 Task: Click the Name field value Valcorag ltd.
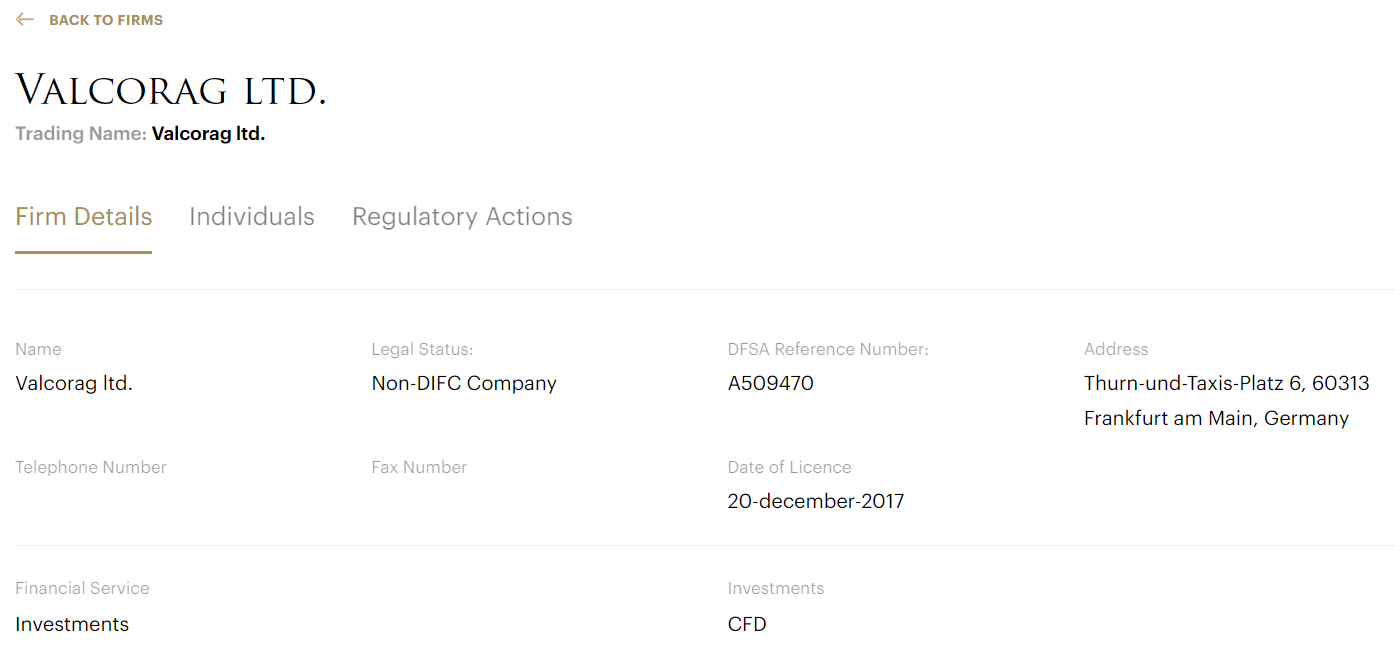coord(74,383)
